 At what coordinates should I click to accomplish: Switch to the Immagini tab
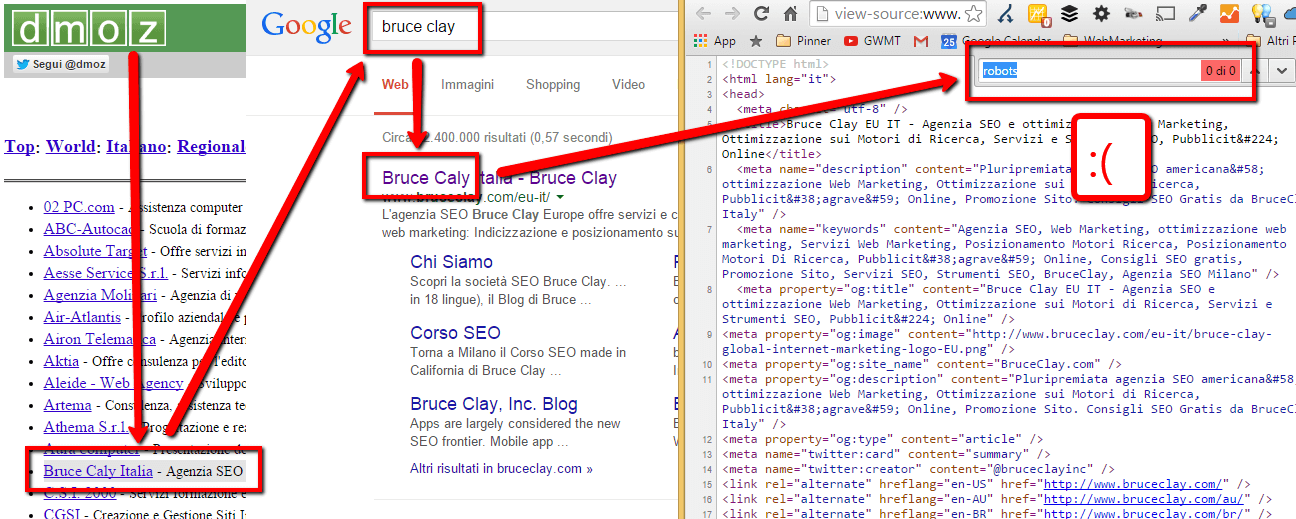click(467, 85)
